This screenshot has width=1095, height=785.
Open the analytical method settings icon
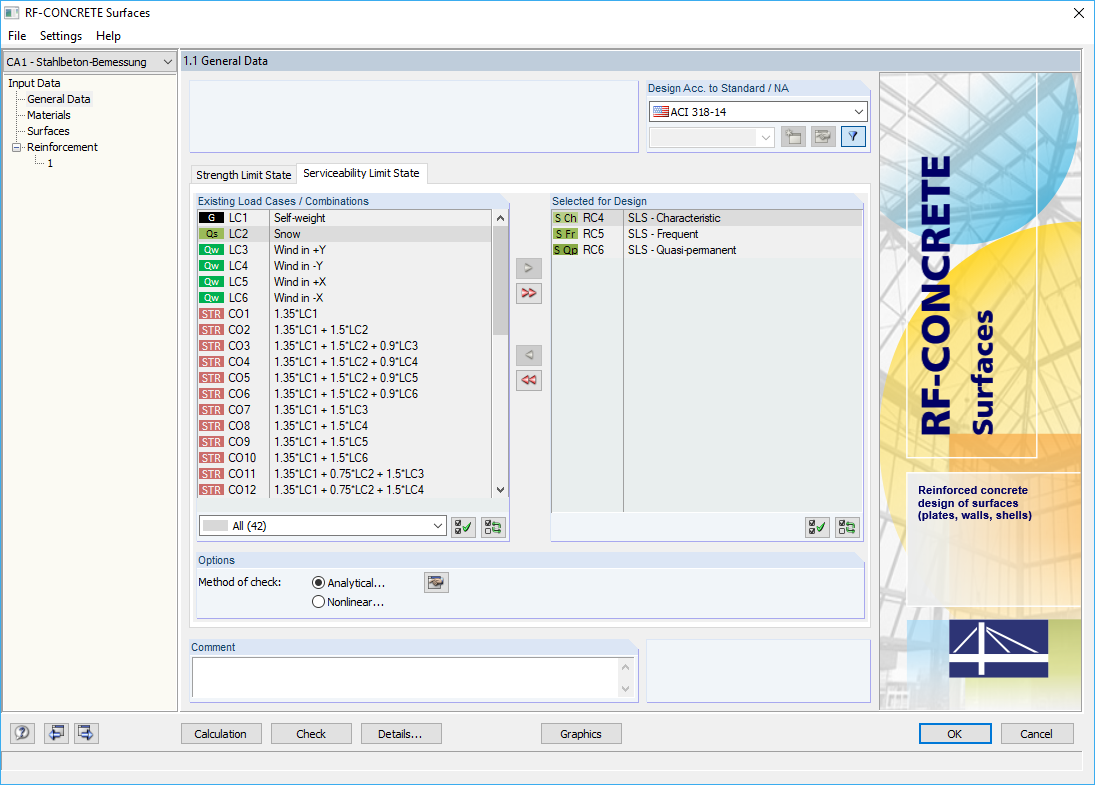click(x=436, y=582)
